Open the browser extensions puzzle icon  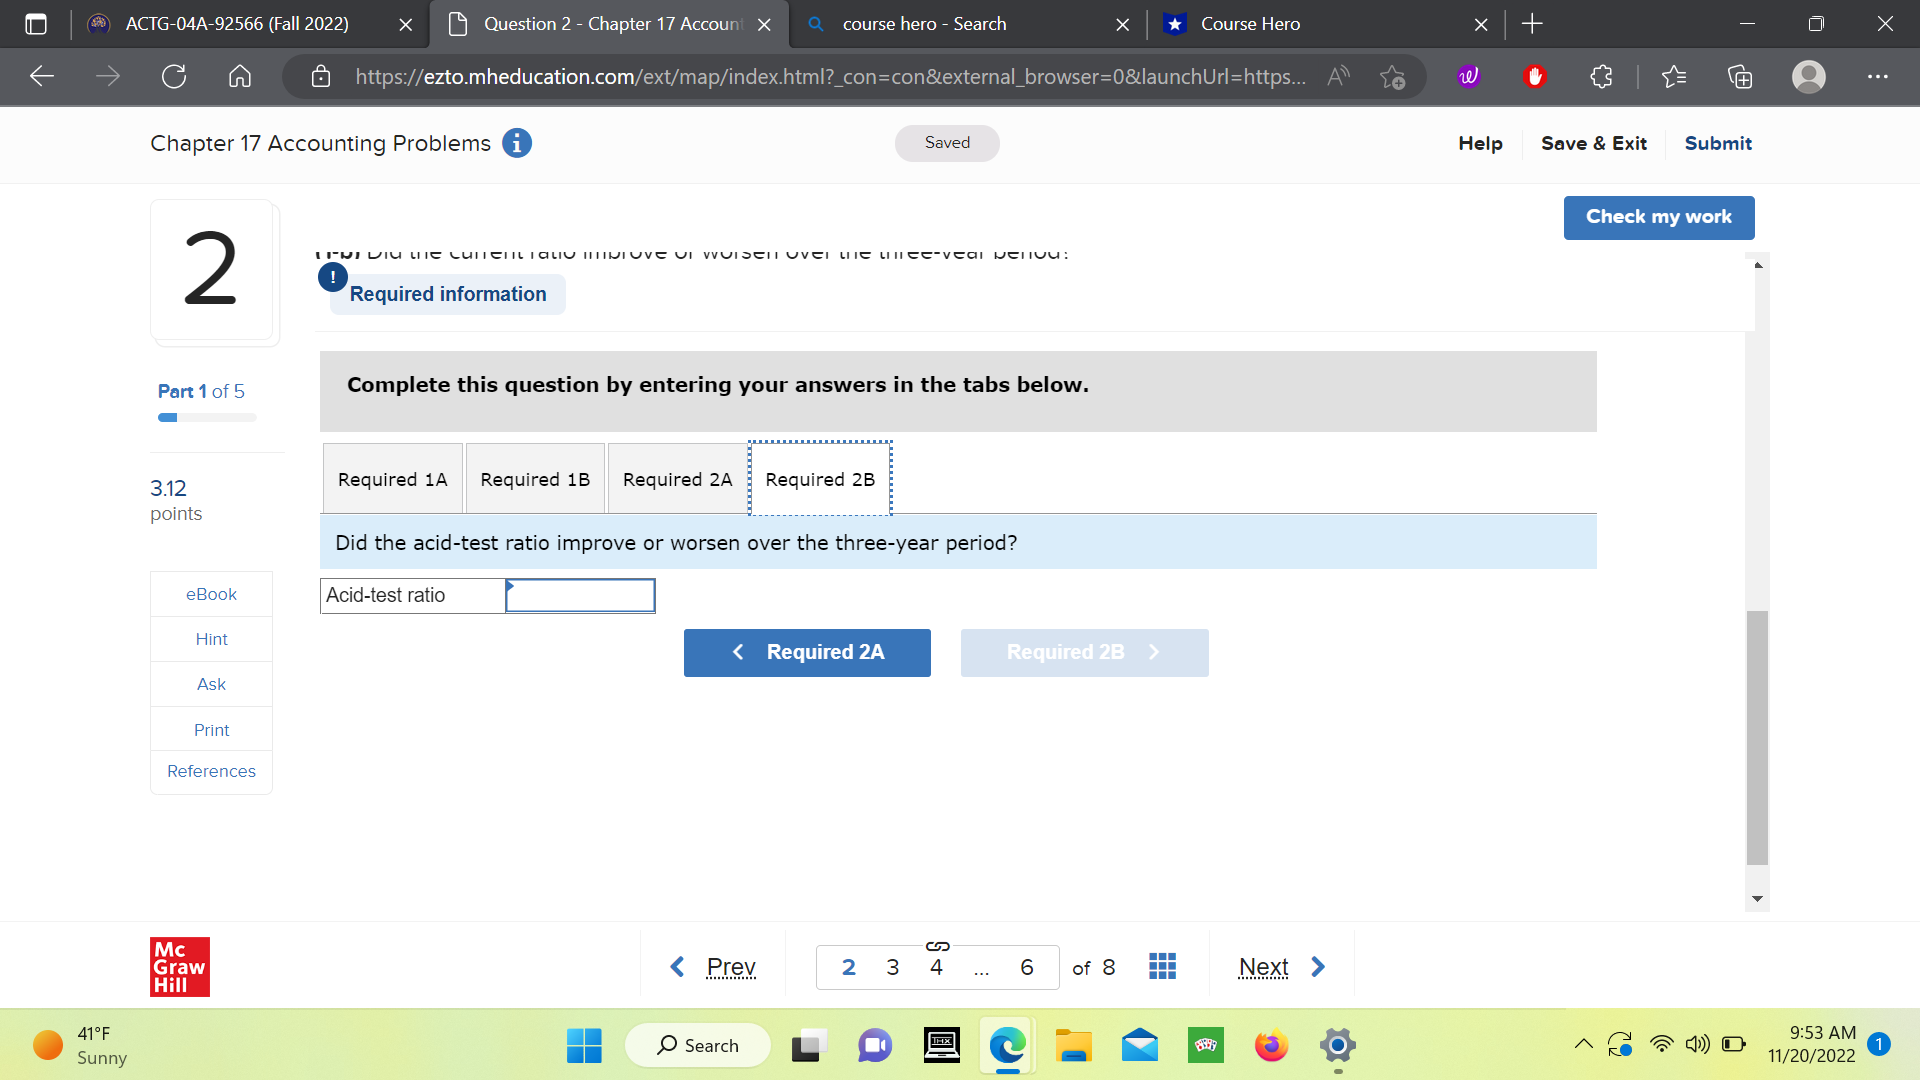click(x=1601, y=77)
